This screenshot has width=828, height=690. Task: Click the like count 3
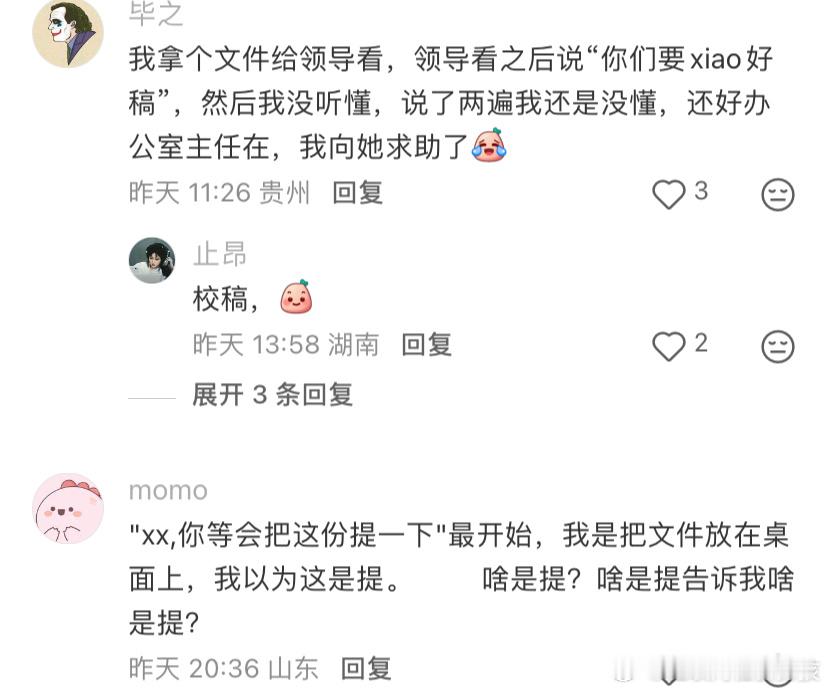[701, 191]
